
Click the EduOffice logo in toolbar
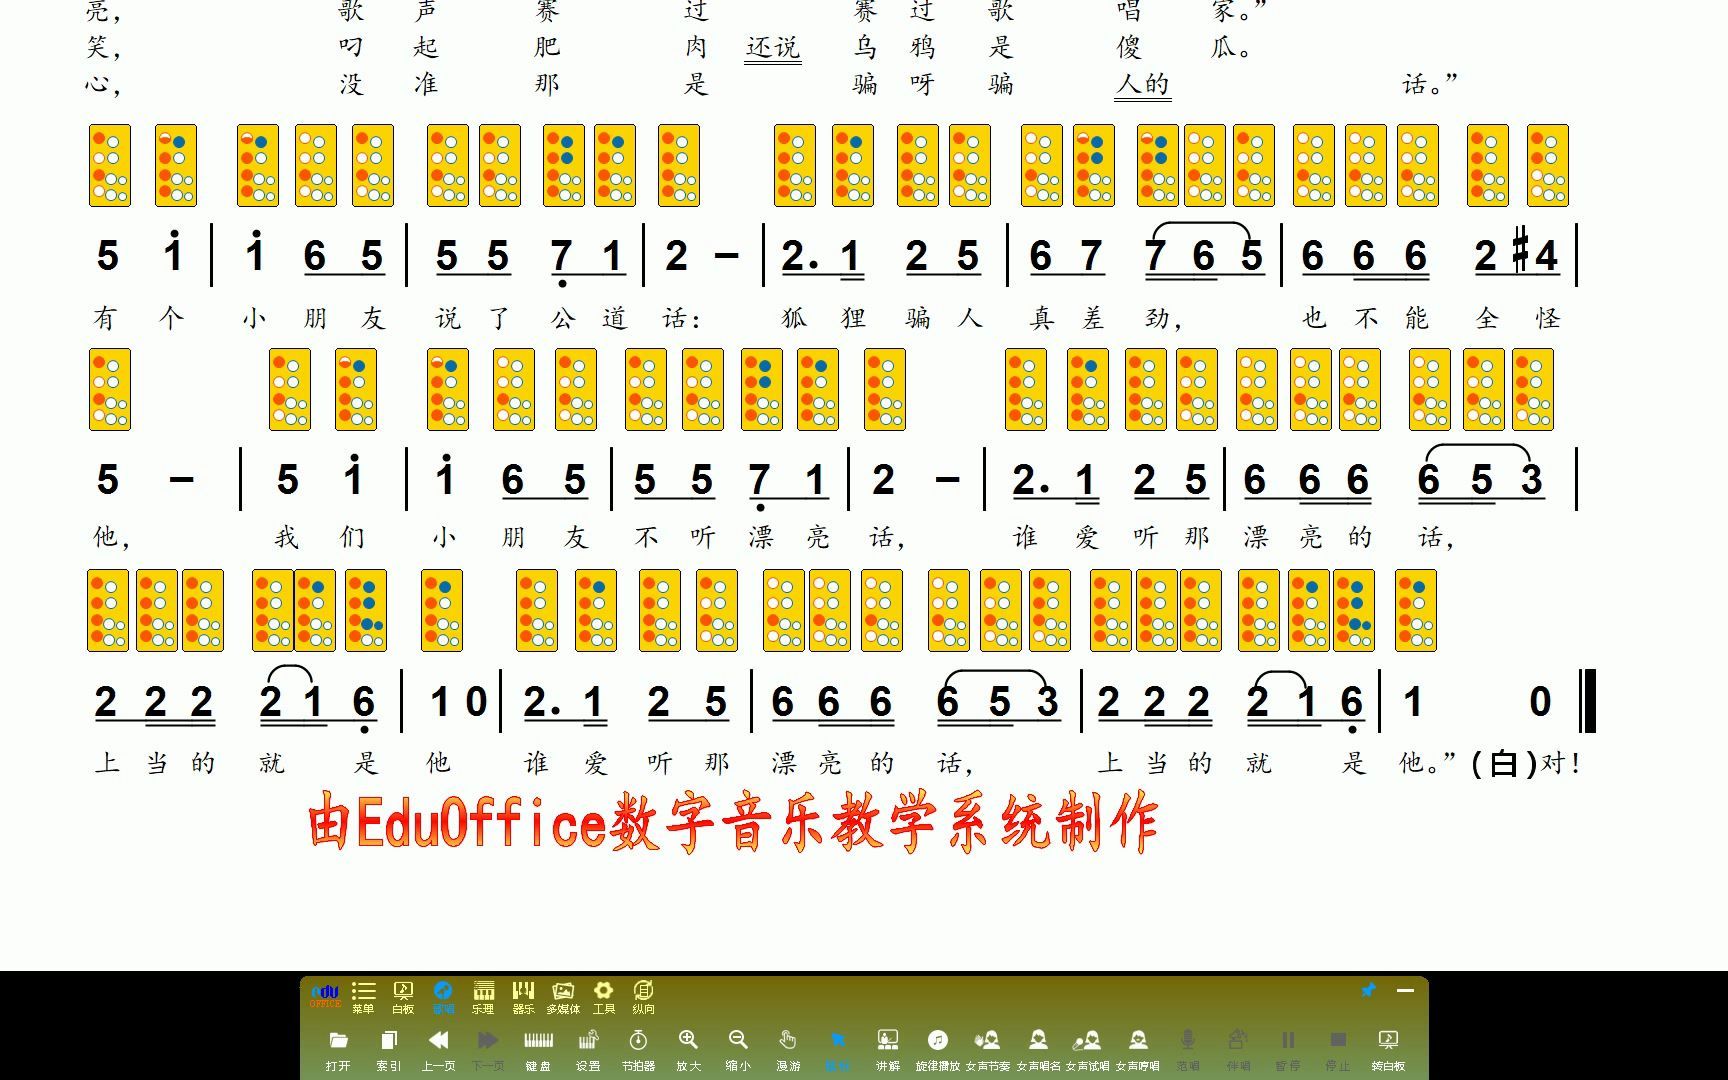(x=325, y=996)
